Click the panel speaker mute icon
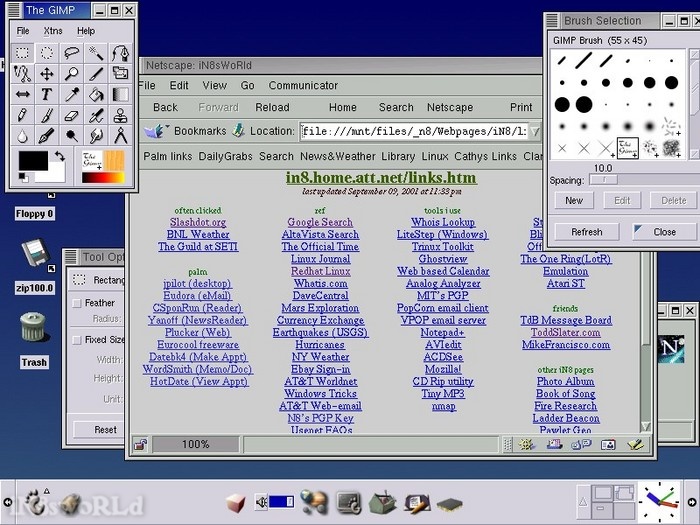This screenshot has height=525, width=700. click(261, 502)
